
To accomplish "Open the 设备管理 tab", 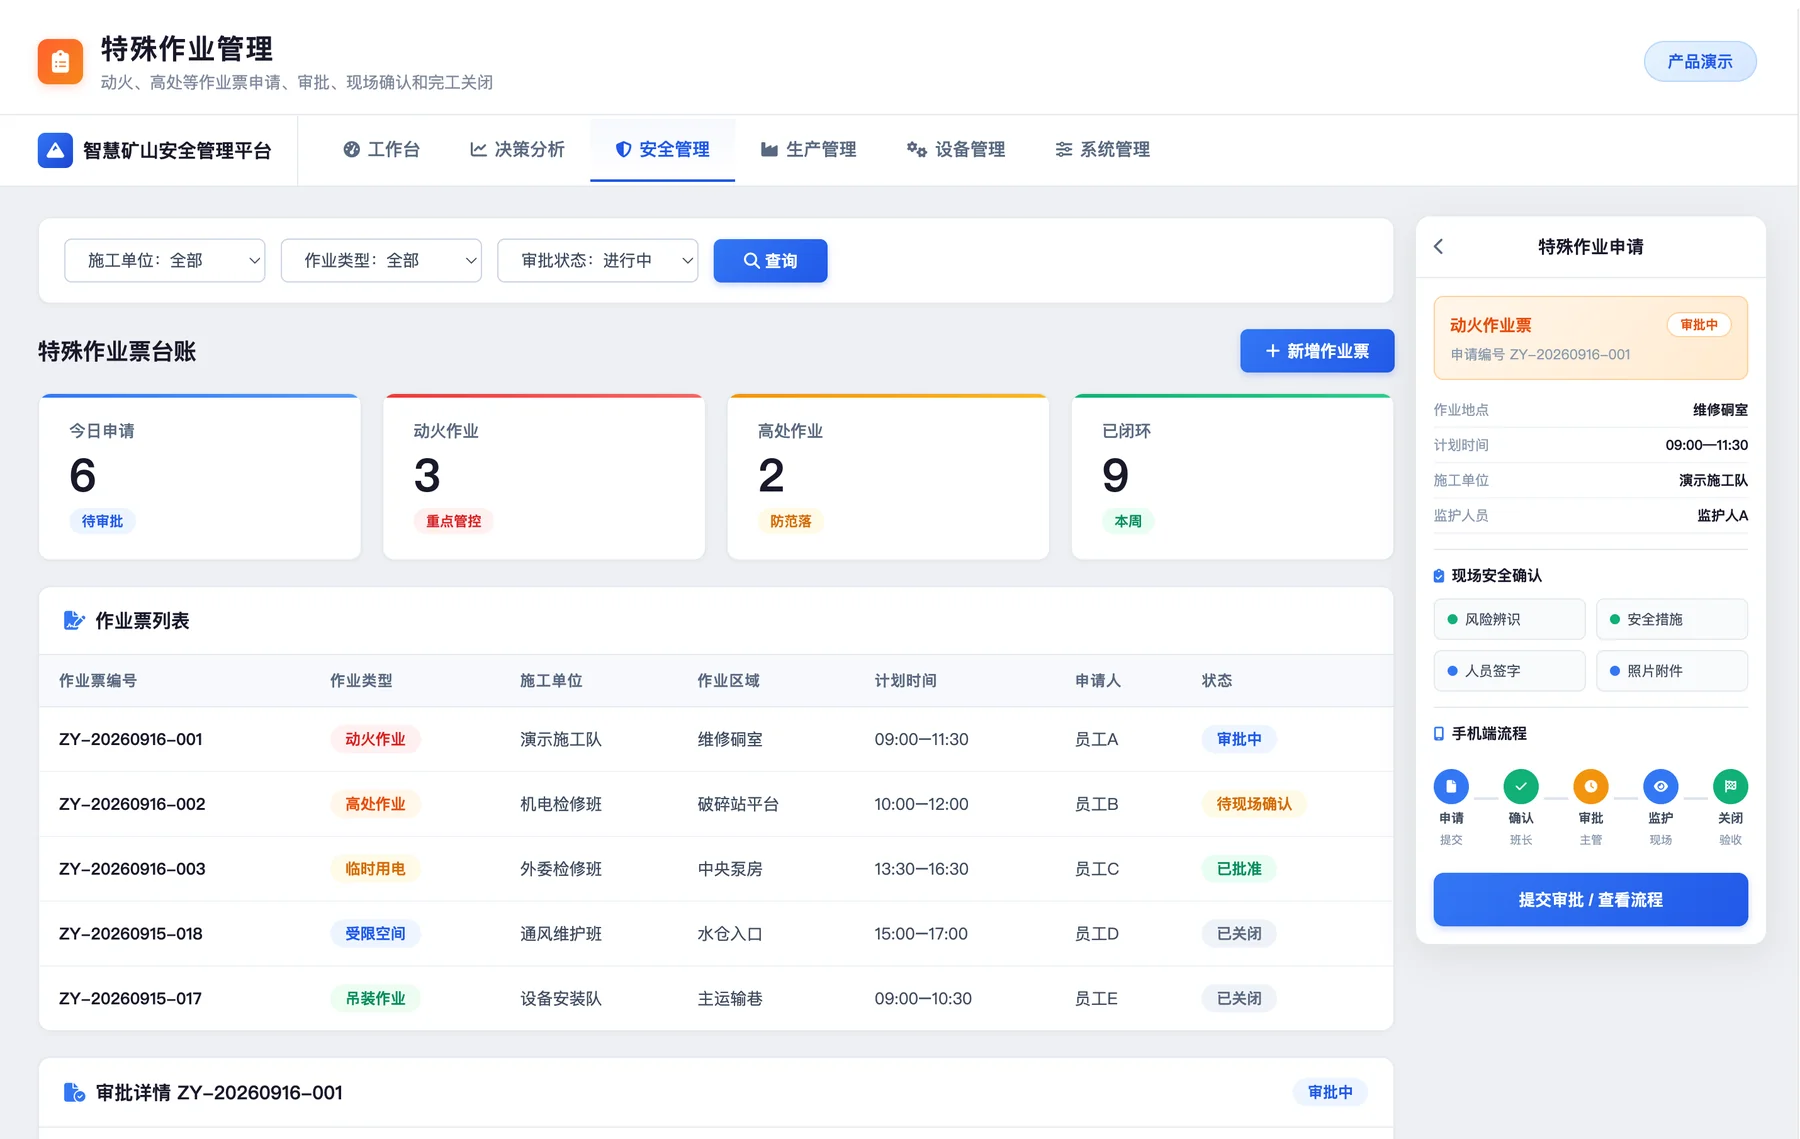I will pos(956,150).
